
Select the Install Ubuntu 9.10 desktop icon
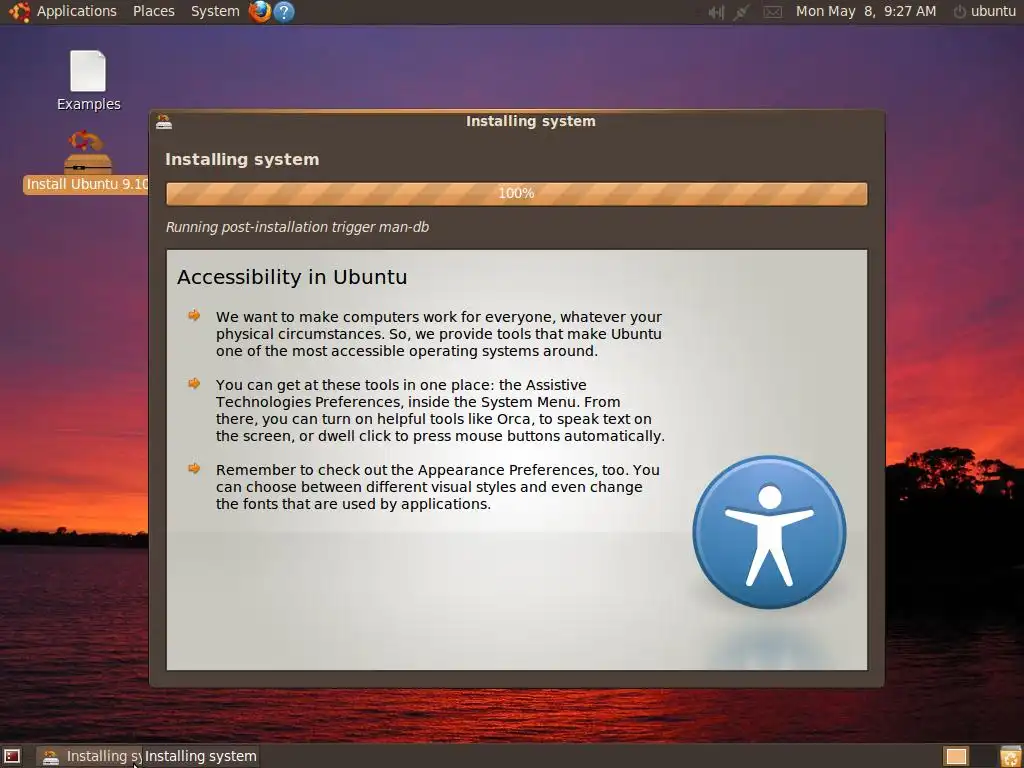(x=87, y=162)
